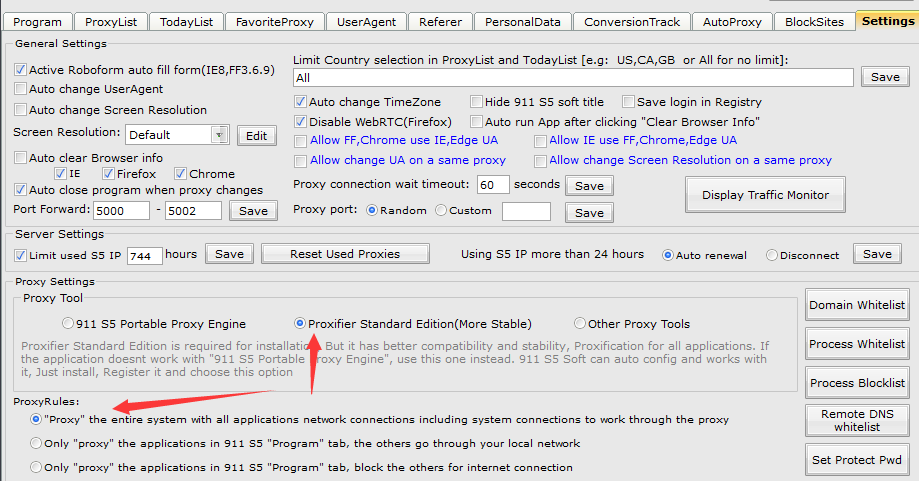Select proxy the entire system rule
919x481 pixels.
tap(36, 419)
